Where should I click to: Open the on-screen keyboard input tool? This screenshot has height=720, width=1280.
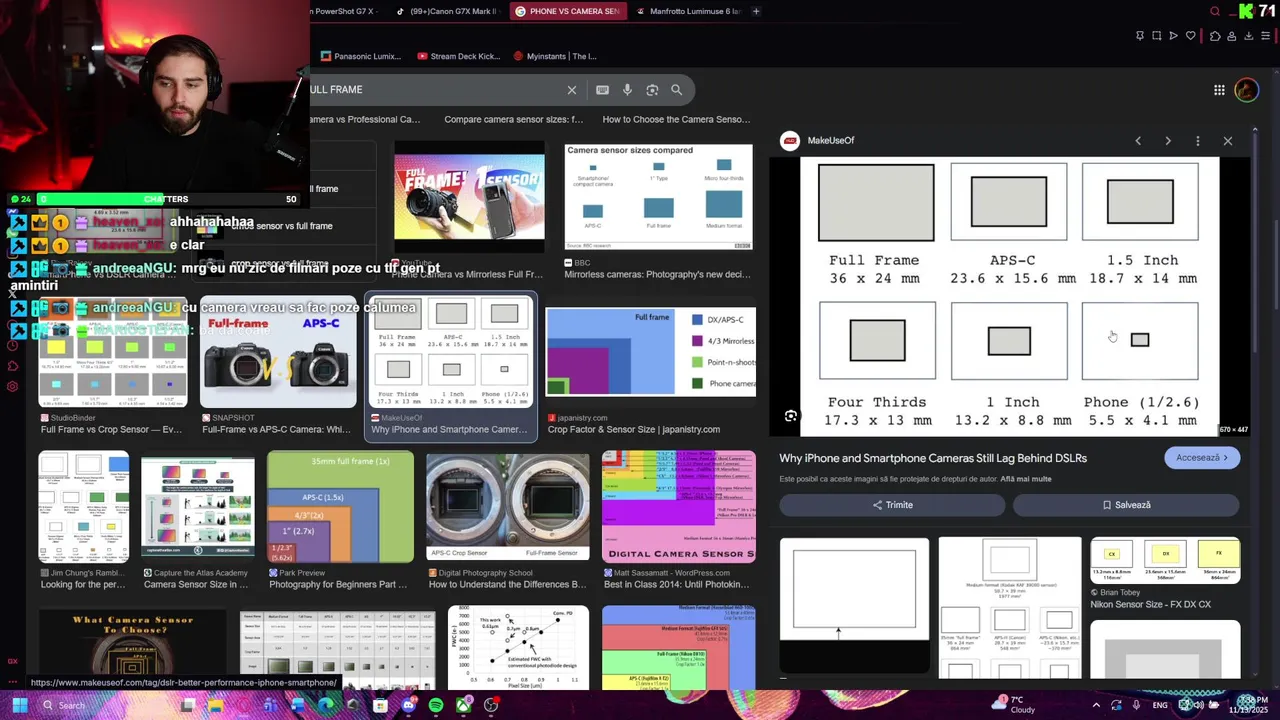tap(602, 90)
